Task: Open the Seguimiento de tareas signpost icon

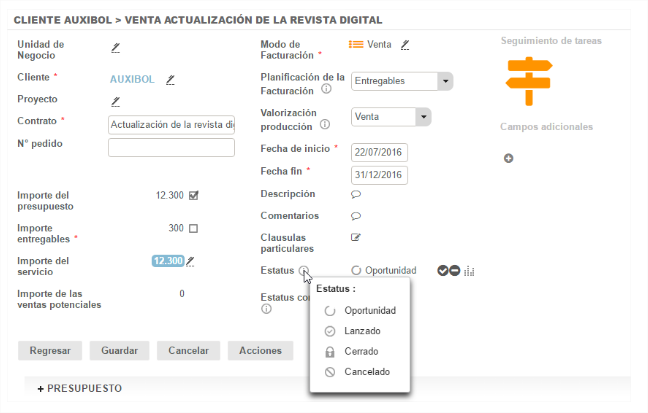Action: tap(528, 80)
